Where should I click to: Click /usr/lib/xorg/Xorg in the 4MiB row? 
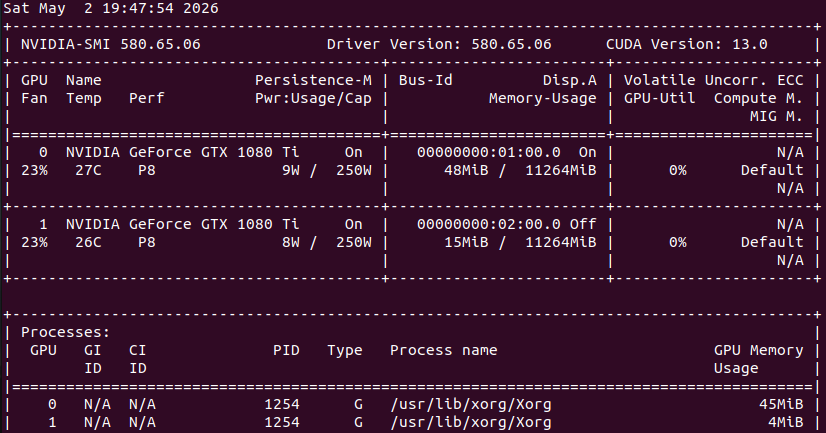coord(471,422)
